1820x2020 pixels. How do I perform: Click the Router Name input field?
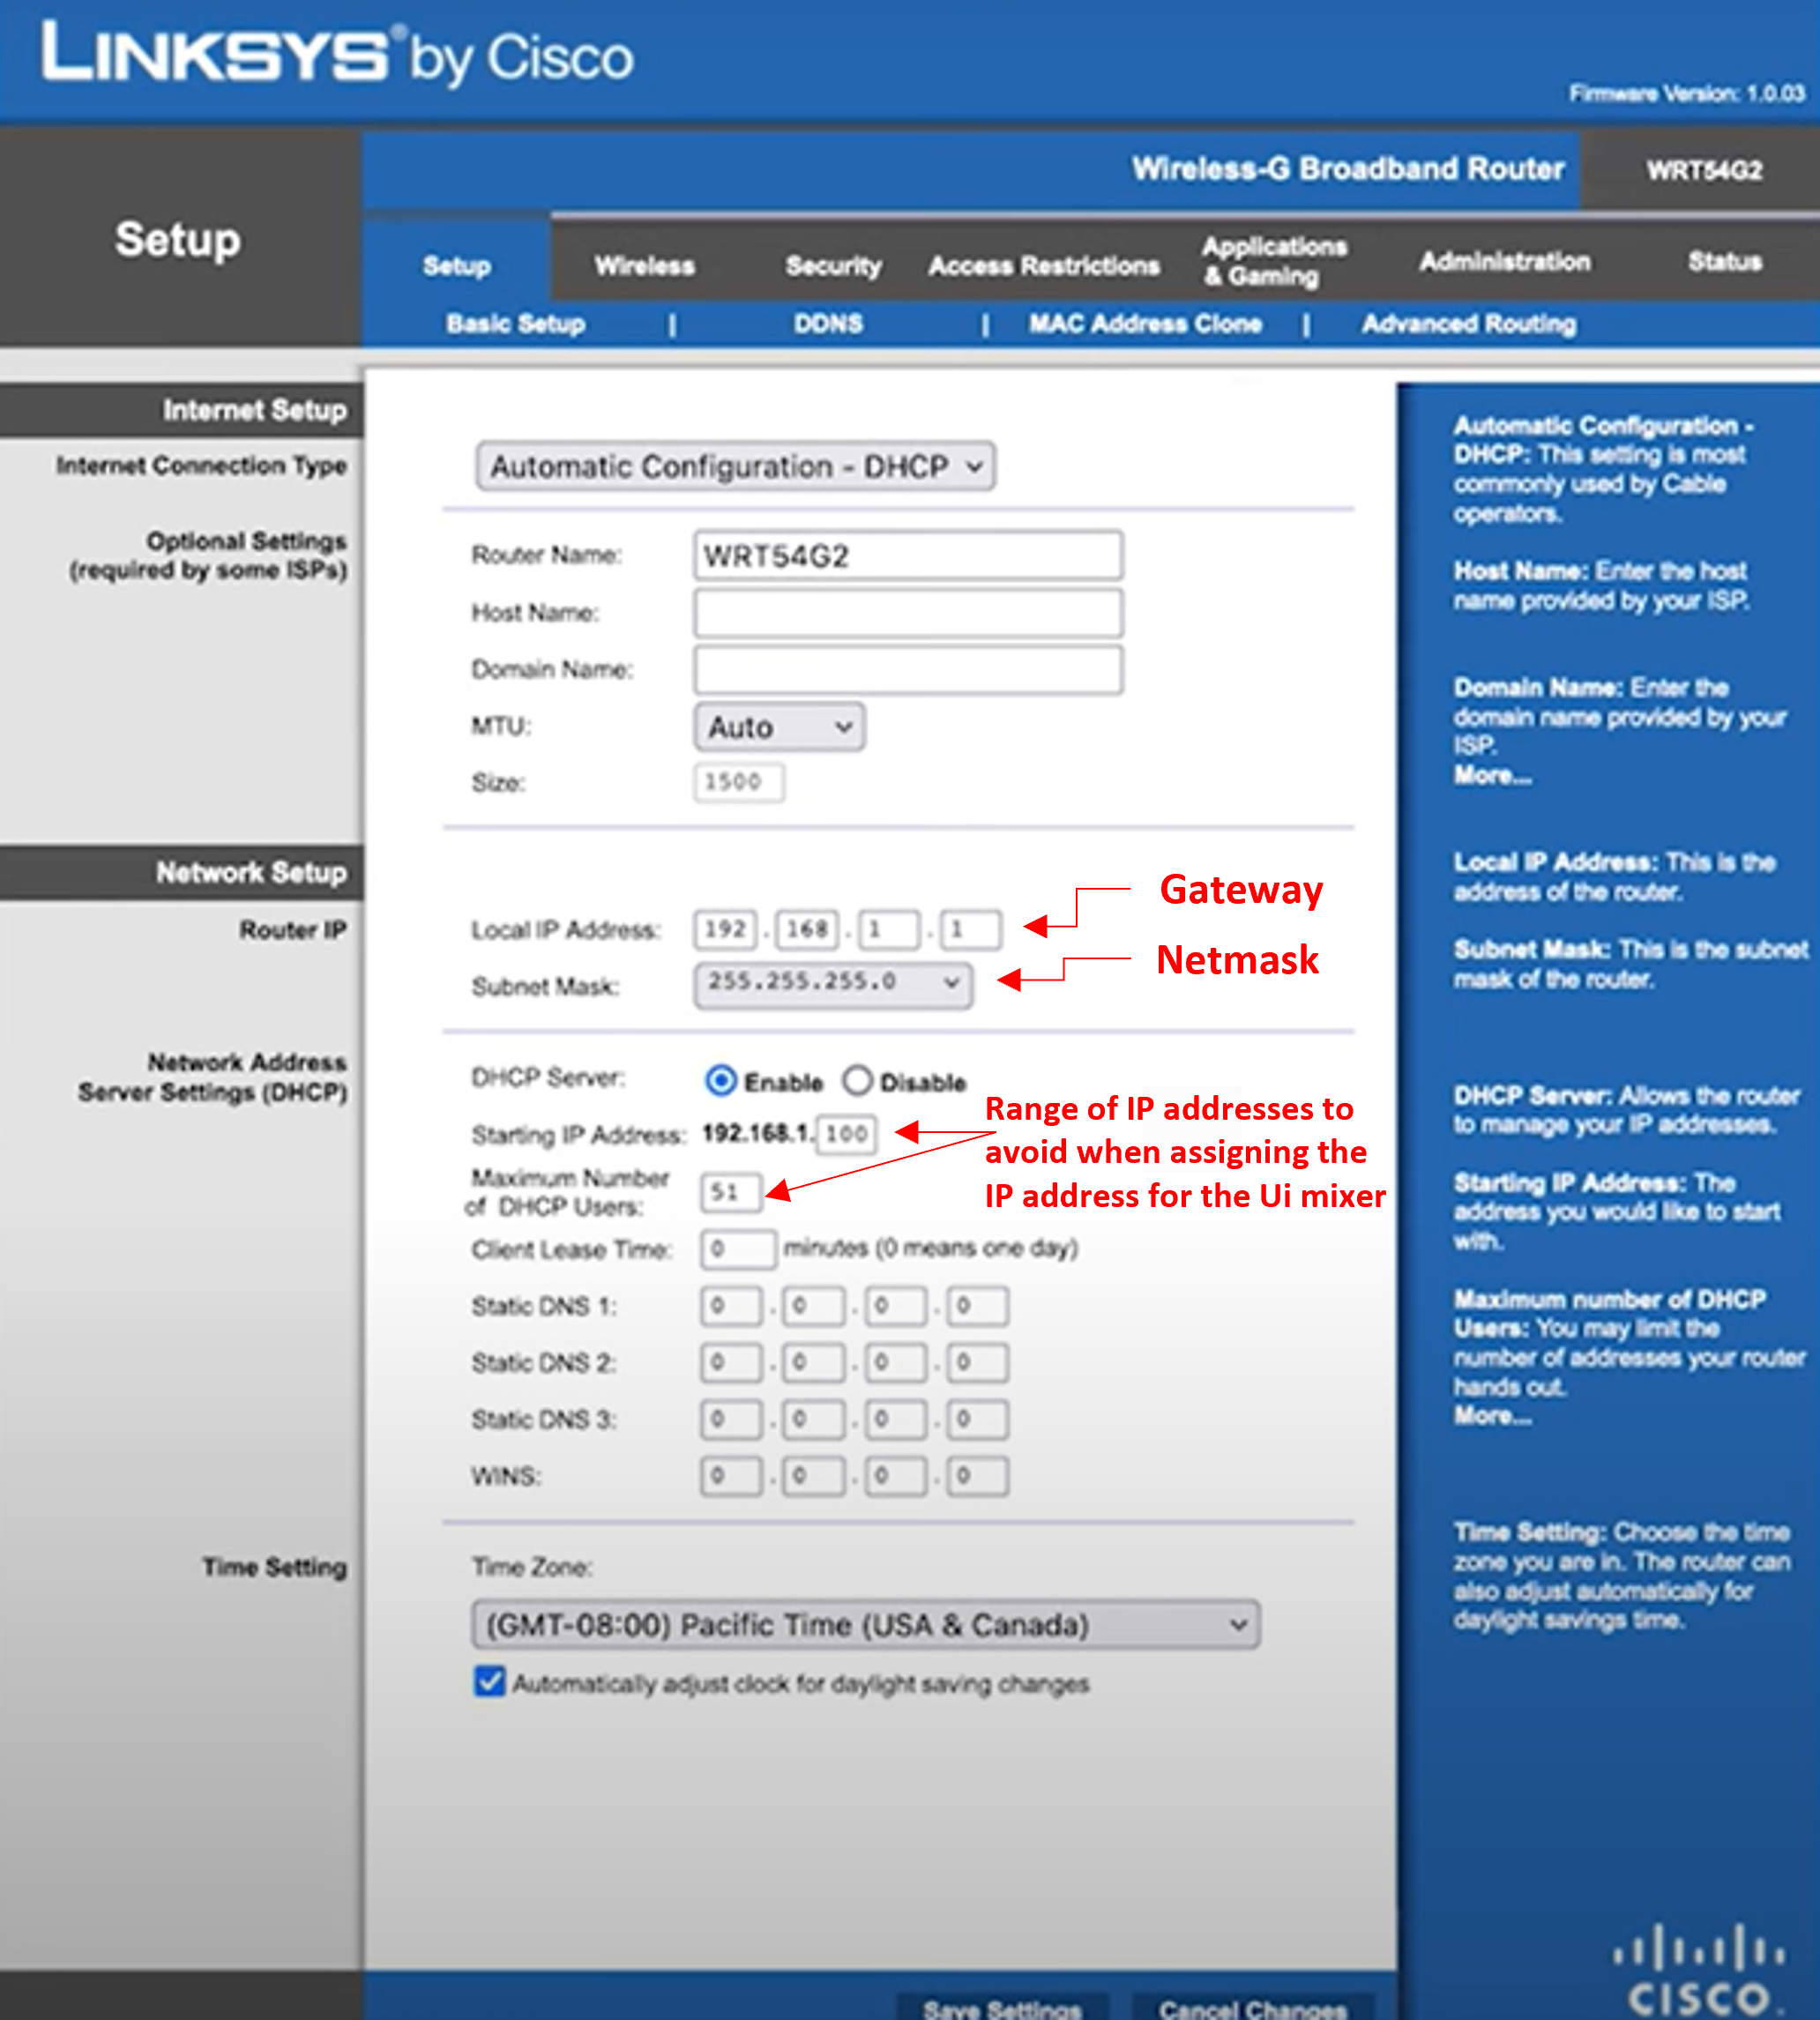click(908, 555)
